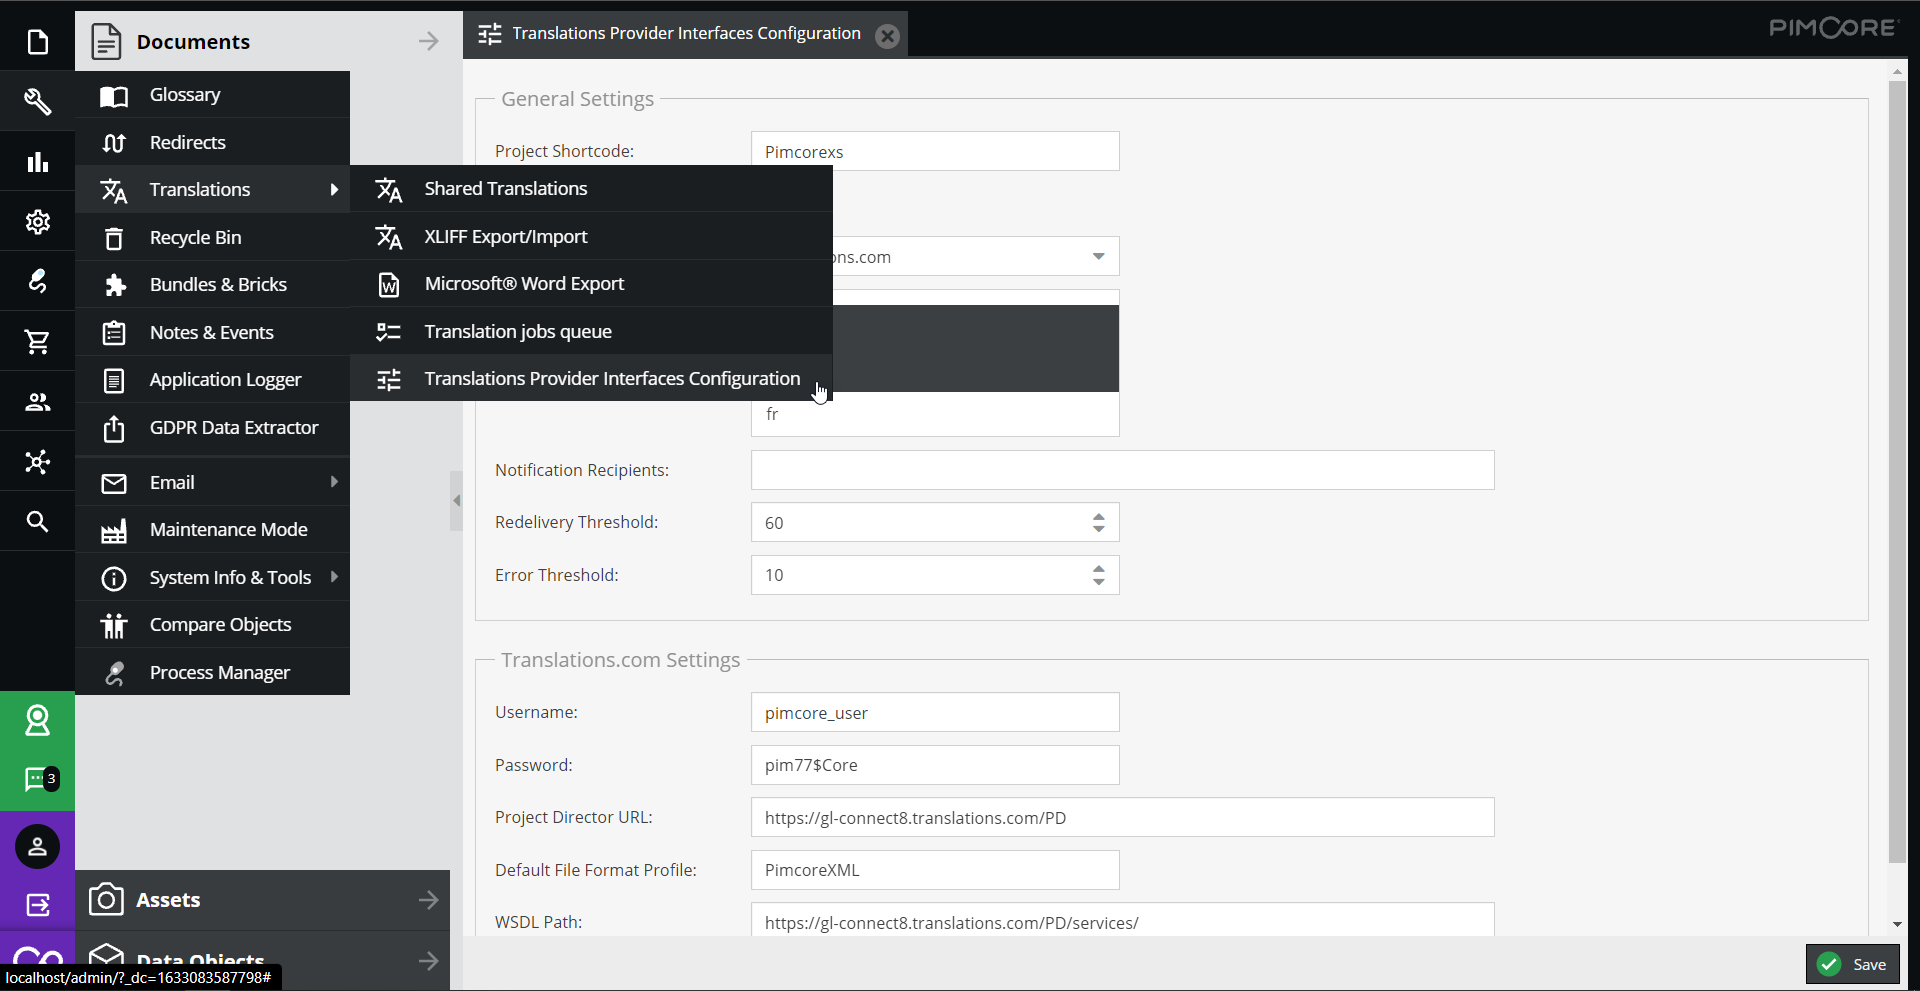Click the logout icon in sidebar

point(37,905)
